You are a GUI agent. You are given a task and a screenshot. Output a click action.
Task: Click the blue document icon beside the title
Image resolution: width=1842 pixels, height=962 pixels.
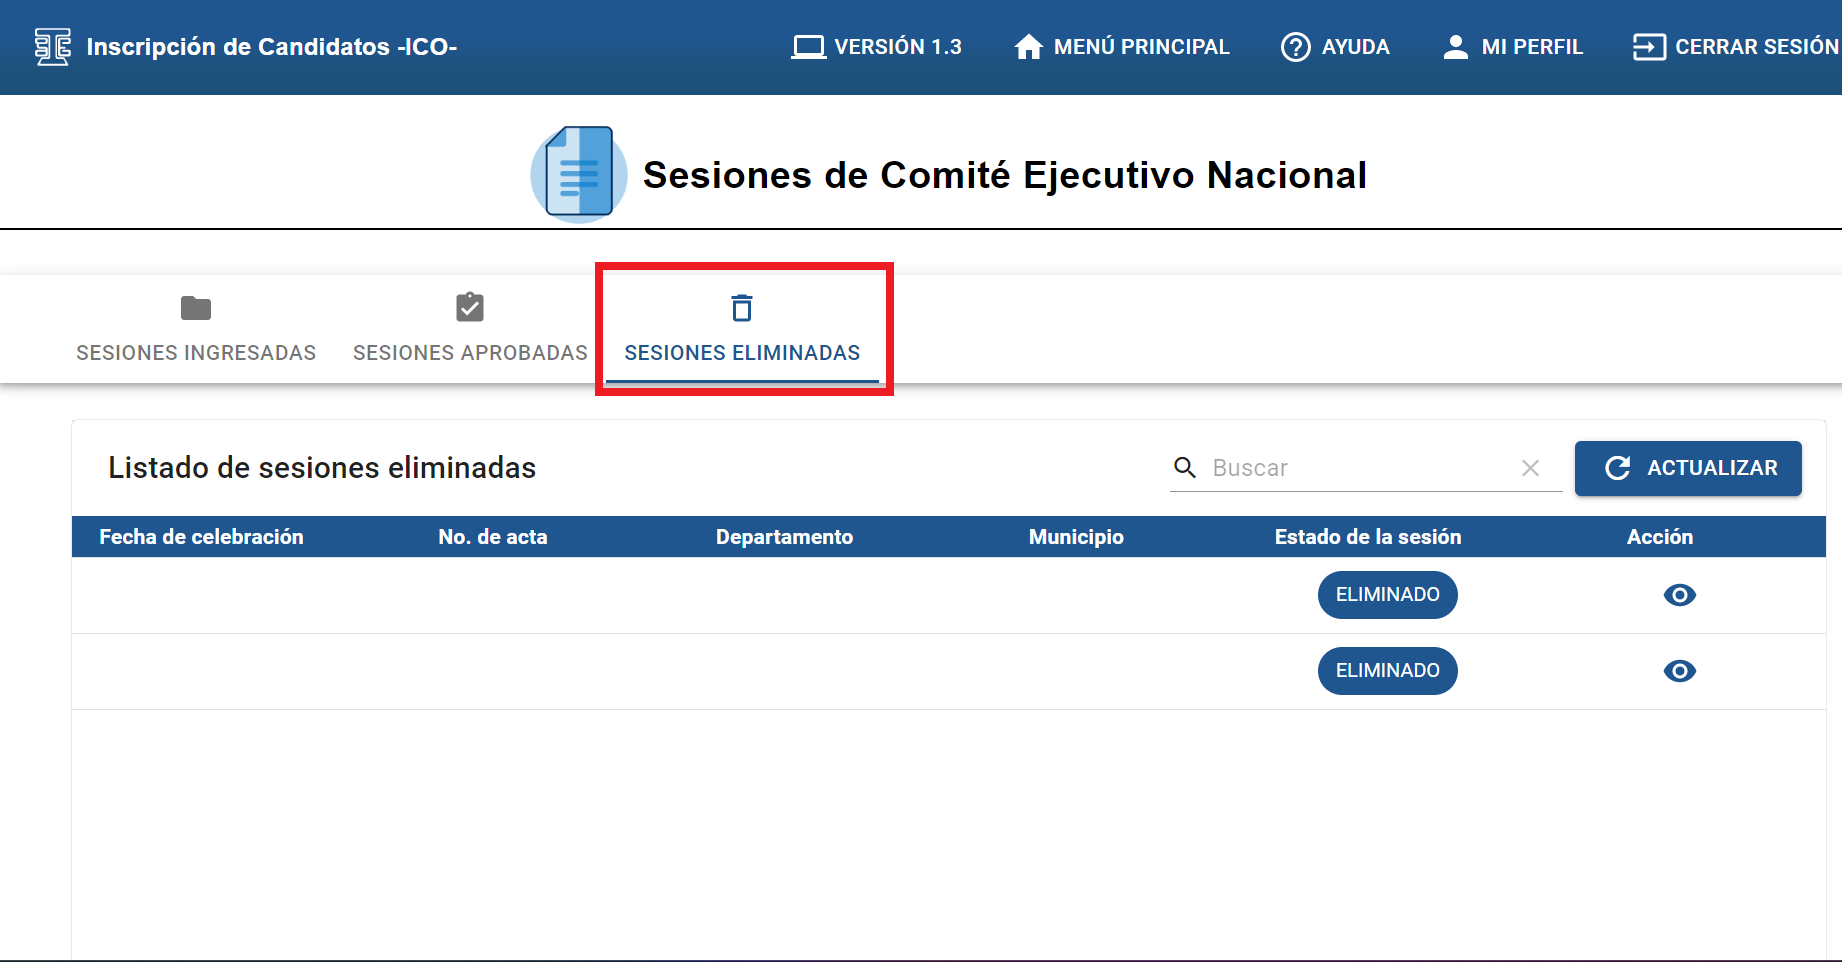579,174
